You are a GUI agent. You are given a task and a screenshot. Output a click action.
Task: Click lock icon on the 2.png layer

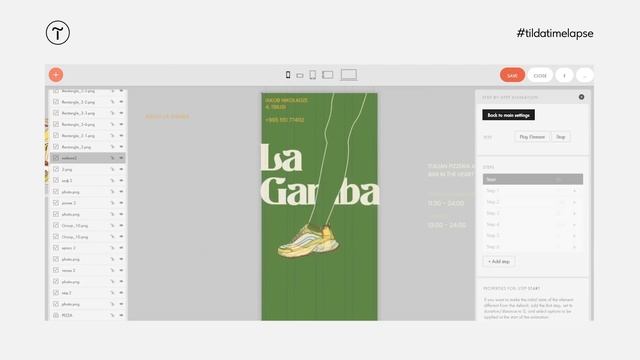[112, 169]
